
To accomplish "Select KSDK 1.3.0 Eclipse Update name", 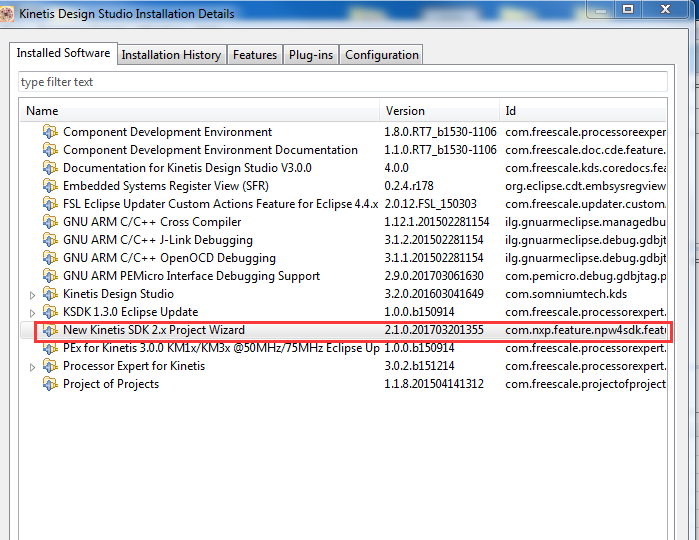I will coord(131,312).
